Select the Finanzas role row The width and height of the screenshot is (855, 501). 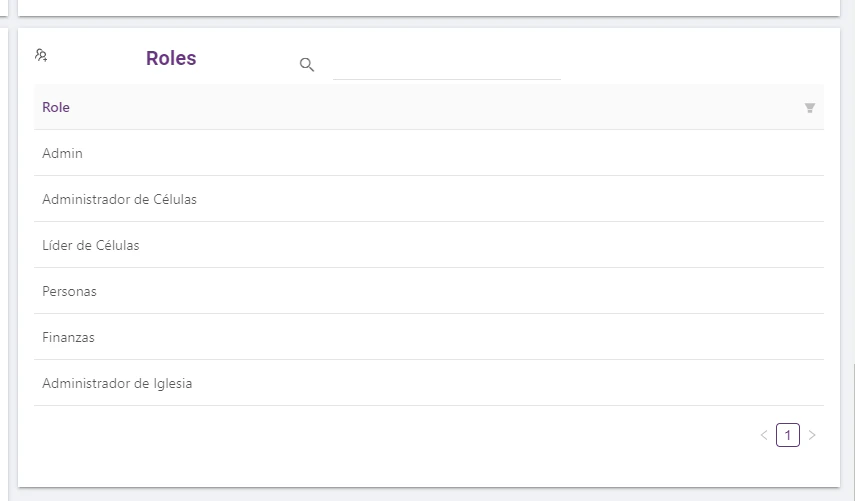coord(429,337)
